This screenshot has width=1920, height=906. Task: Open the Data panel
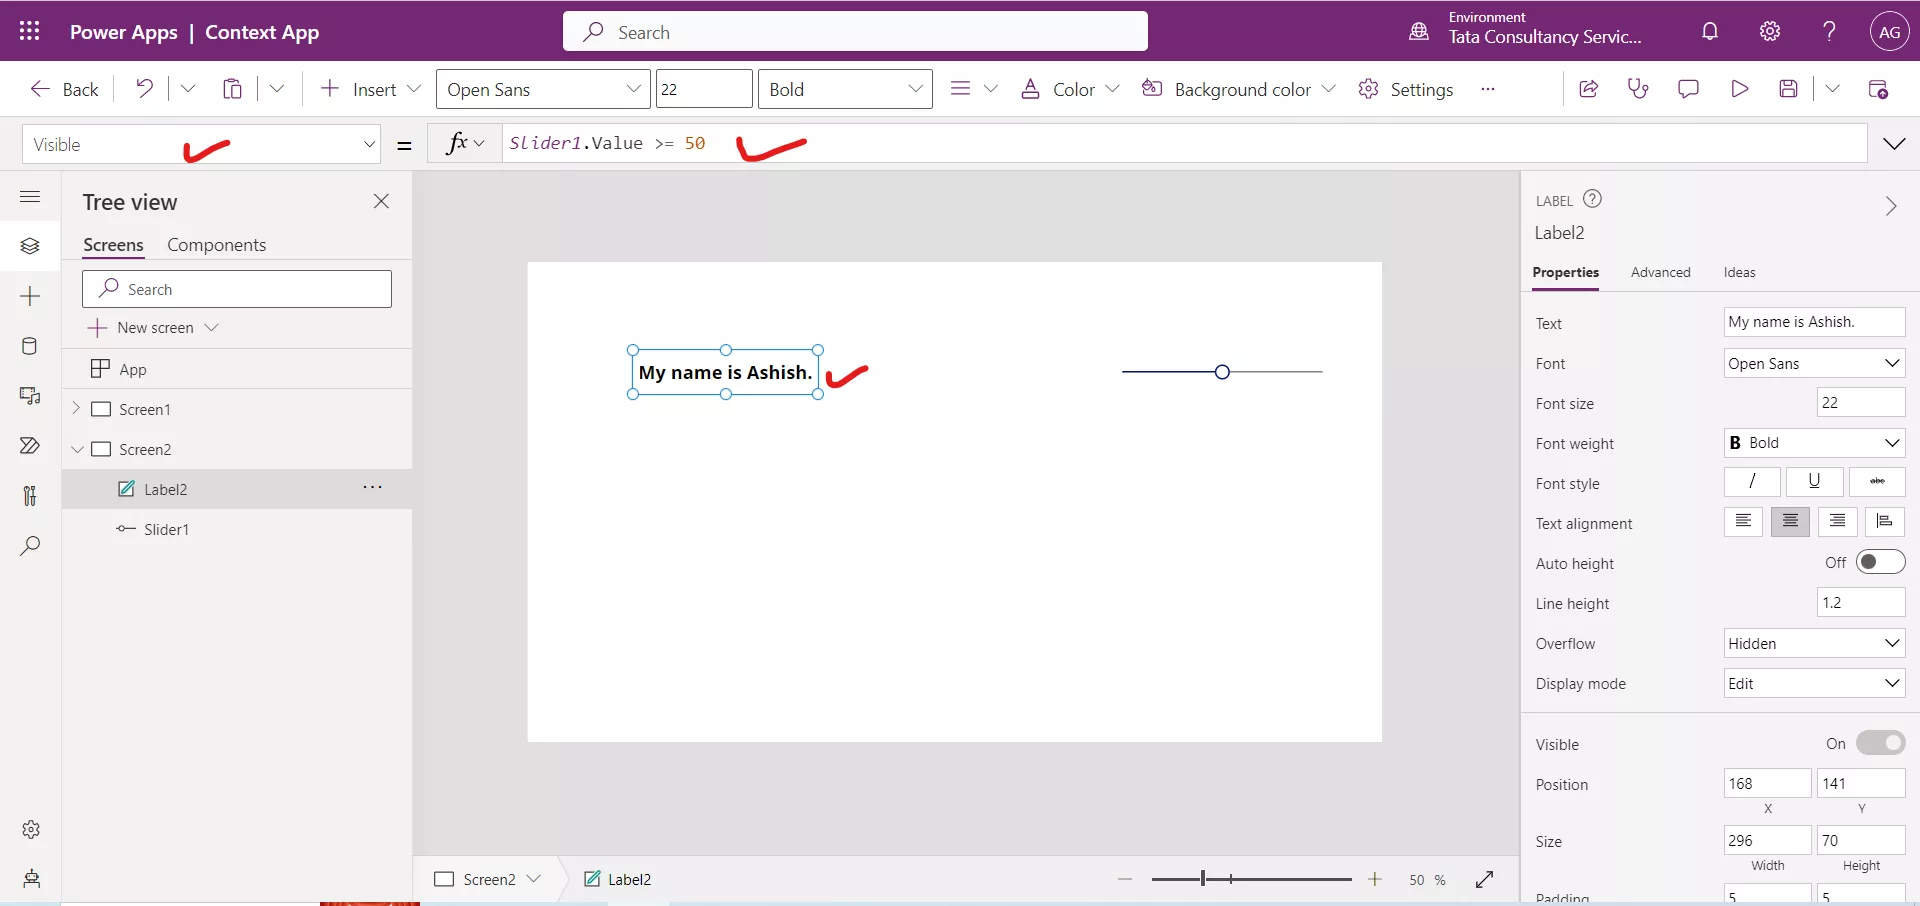pyautogui.click(x=31, y=346)
